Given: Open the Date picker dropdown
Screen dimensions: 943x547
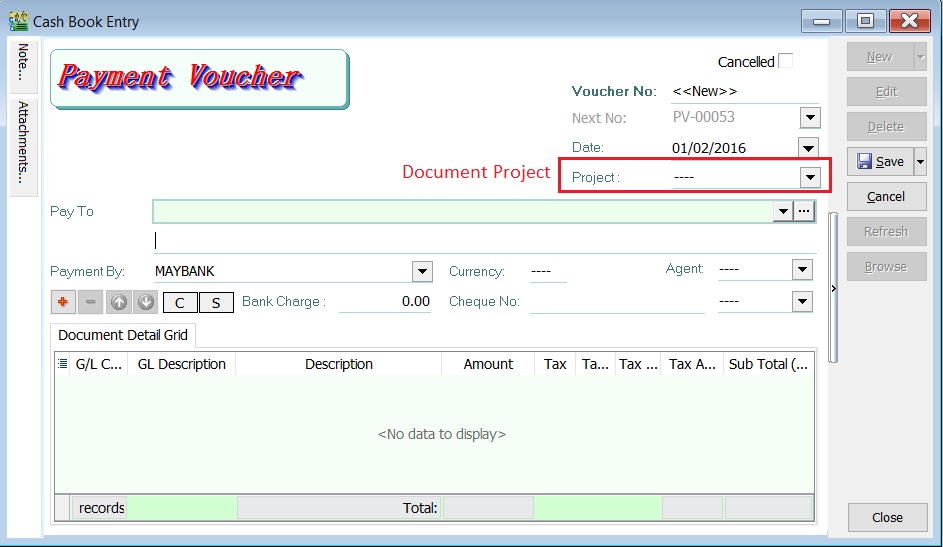Looking at the screenshot, I should pyautogui.click(x=809, y=148).
